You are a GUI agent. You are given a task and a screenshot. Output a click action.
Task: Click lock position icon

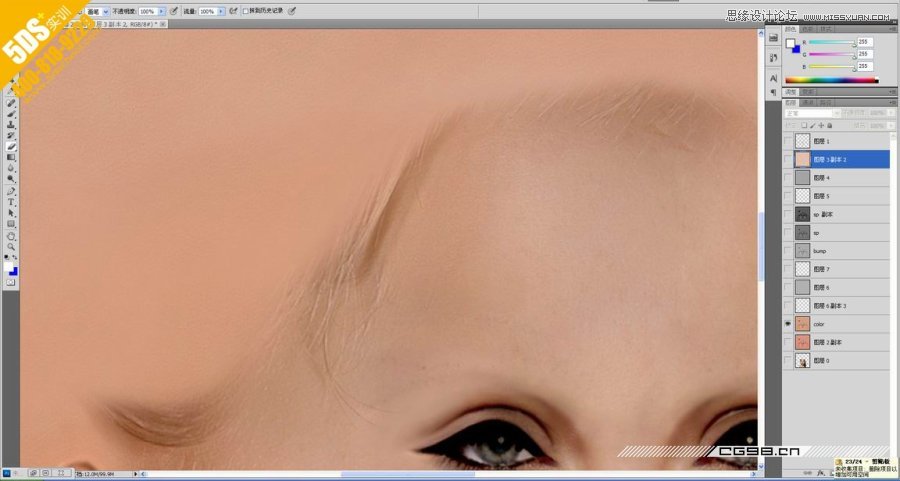(x=821, y=125)
